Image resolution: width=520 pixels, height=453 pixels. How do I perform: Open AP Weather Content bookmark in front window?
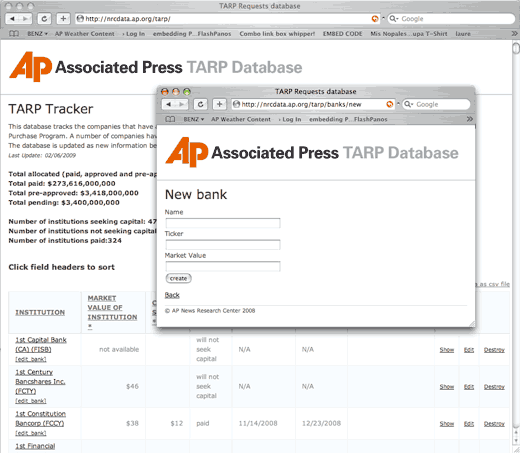click(x=241, y=119)
